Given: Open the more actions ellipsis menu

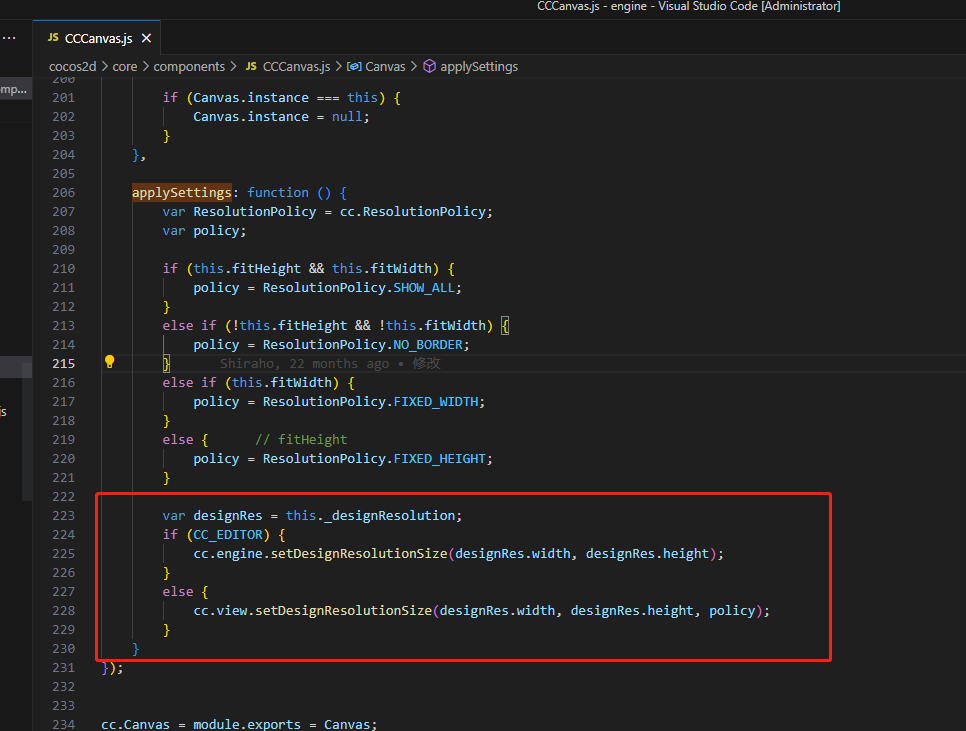Looking at the screenshot, I should (x=9, y=38).
